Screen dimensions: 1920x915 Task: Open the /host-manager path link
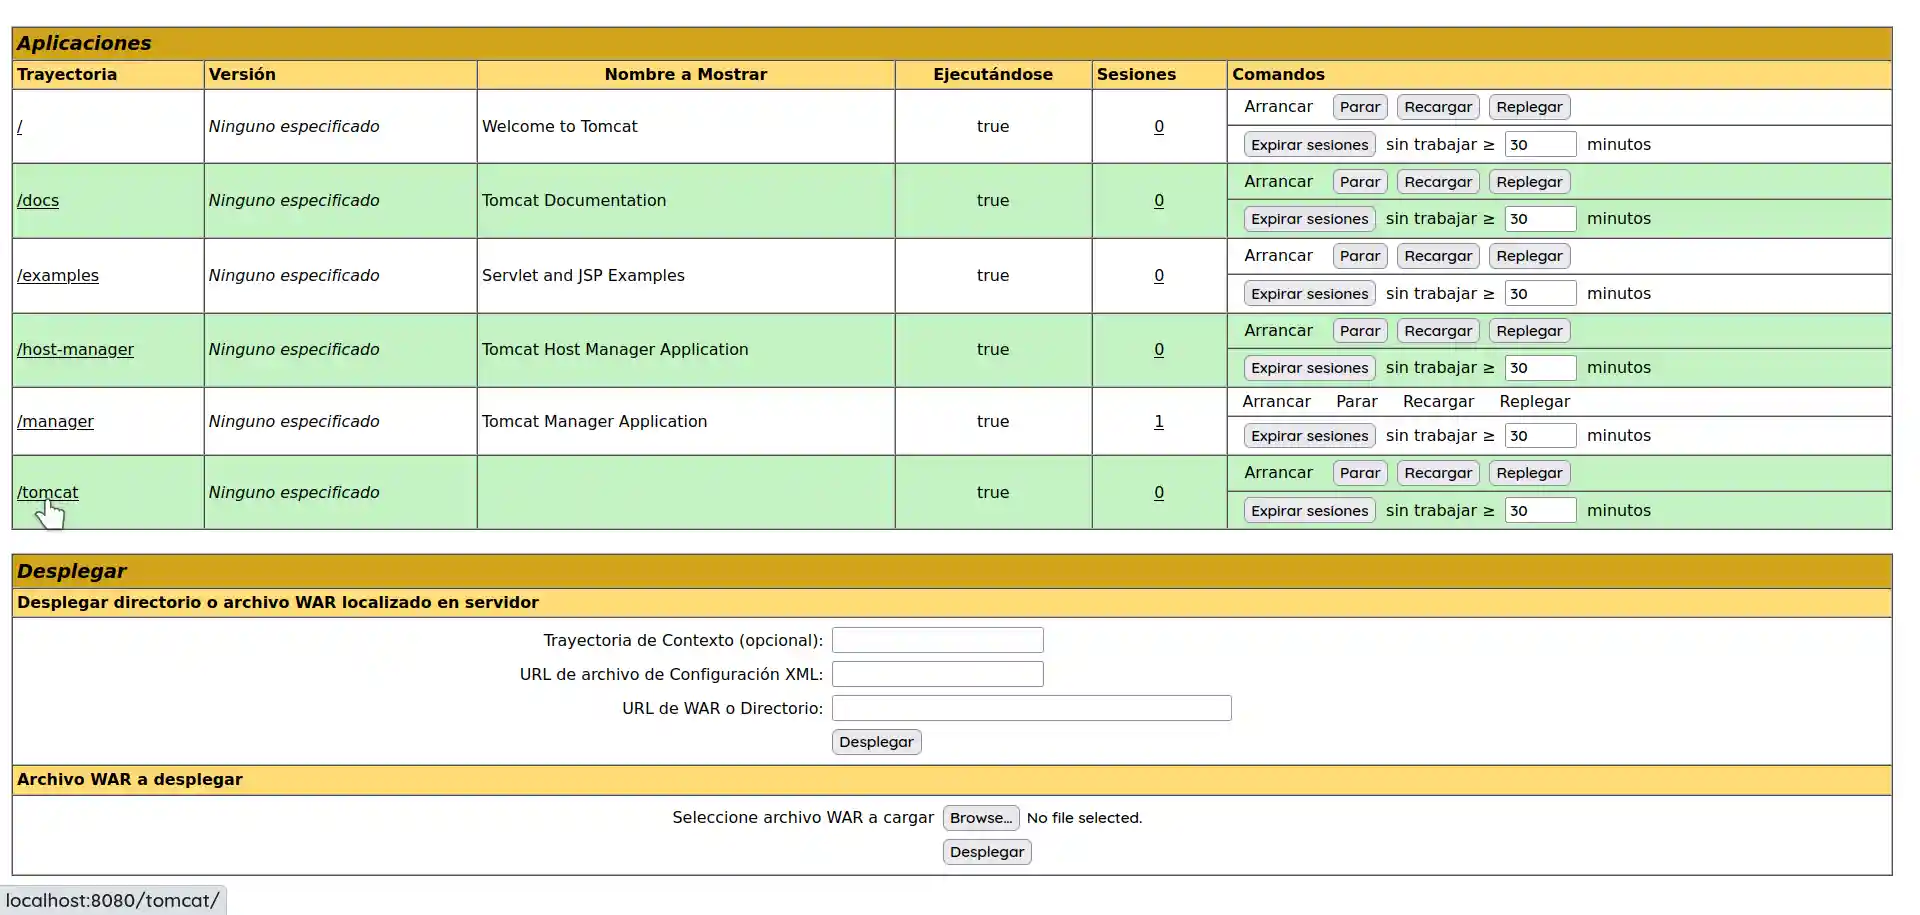75,349
